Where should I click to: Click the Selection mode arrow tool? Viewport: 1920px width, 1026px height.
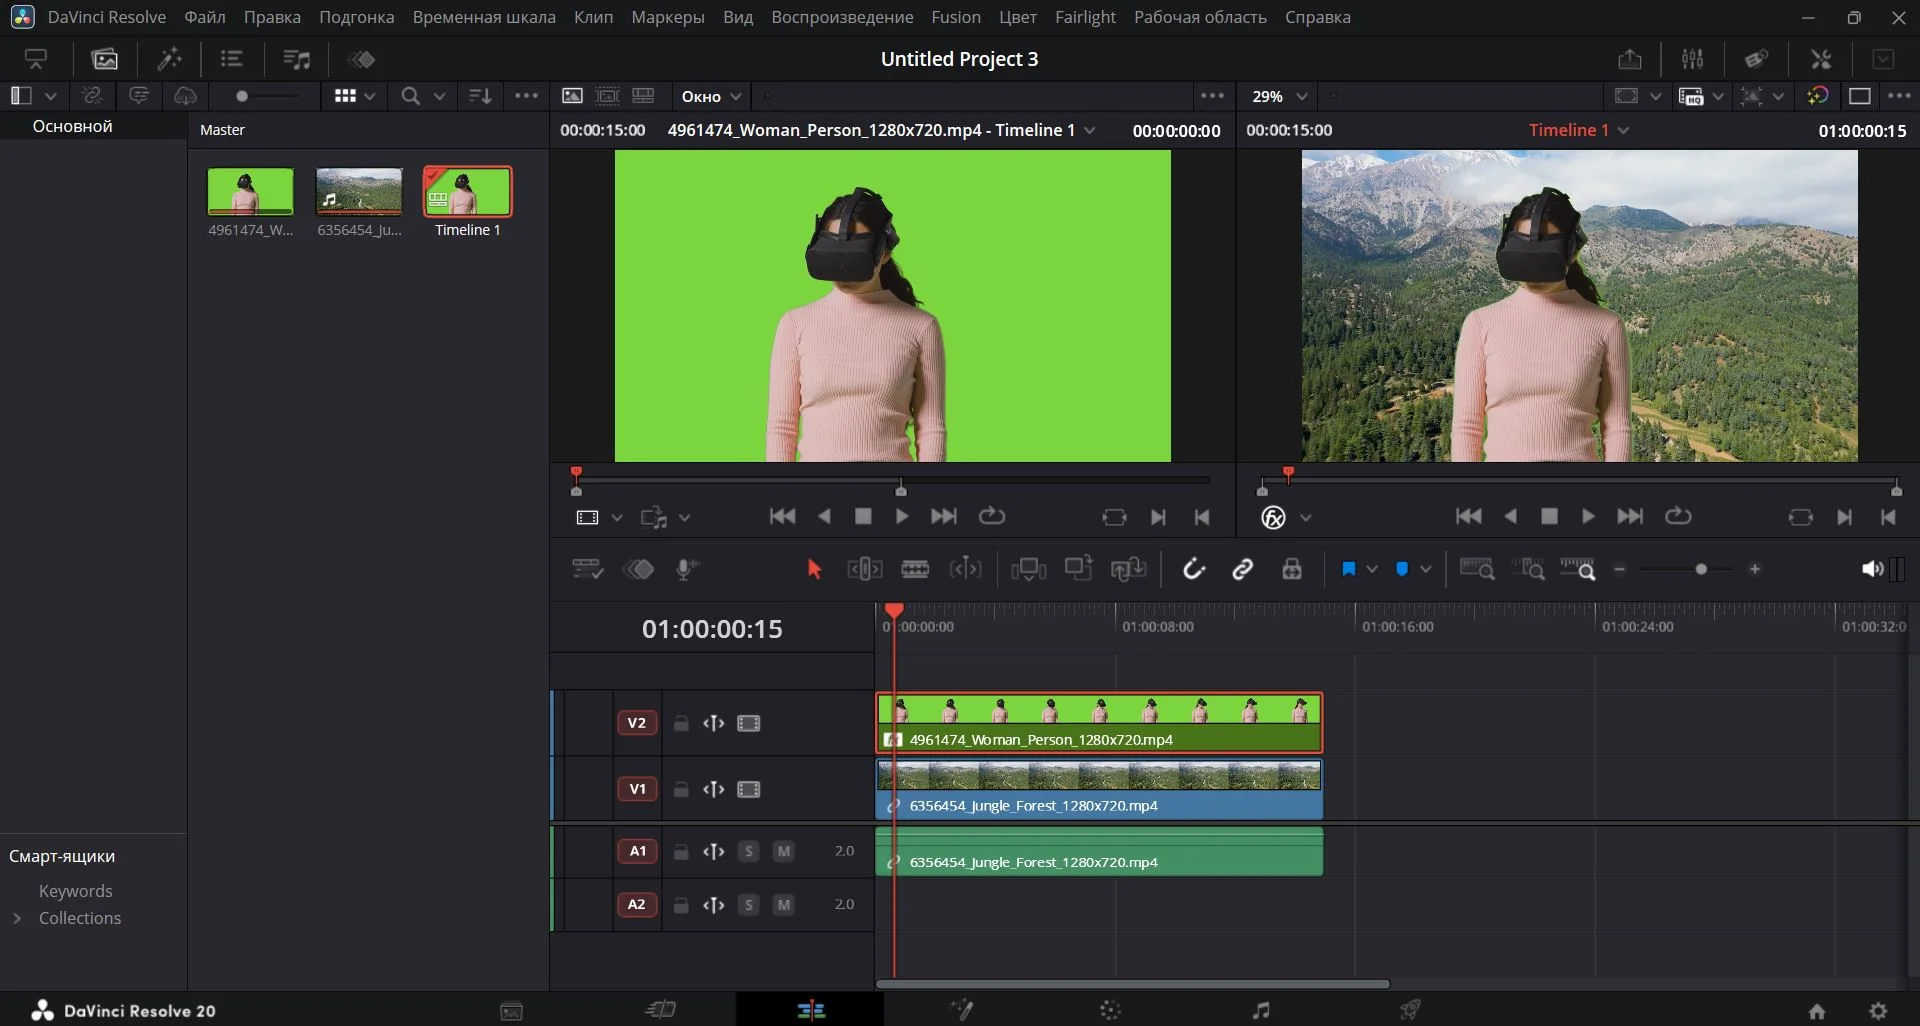(x=814, y=569)
